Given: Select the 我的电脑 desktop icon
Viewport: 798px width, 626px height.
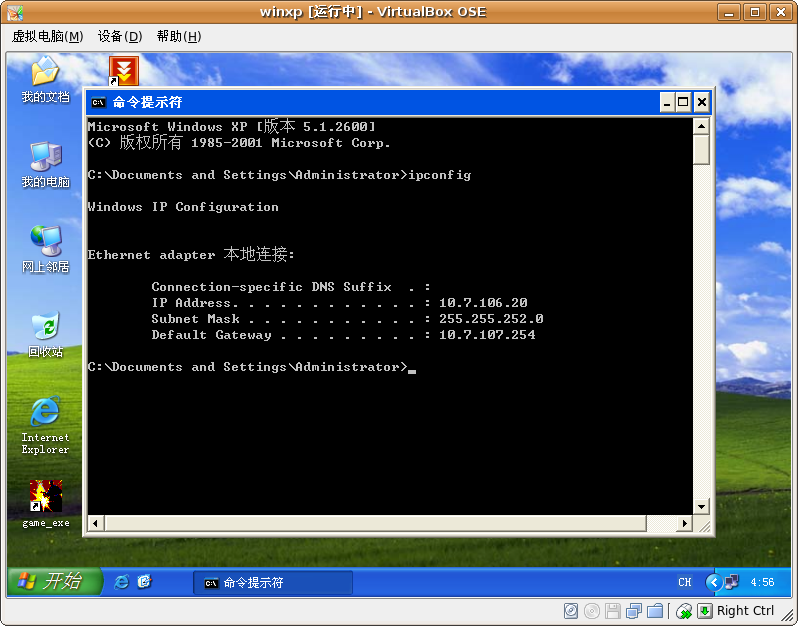Looking at the screenshot, I should tap(45, 165).
